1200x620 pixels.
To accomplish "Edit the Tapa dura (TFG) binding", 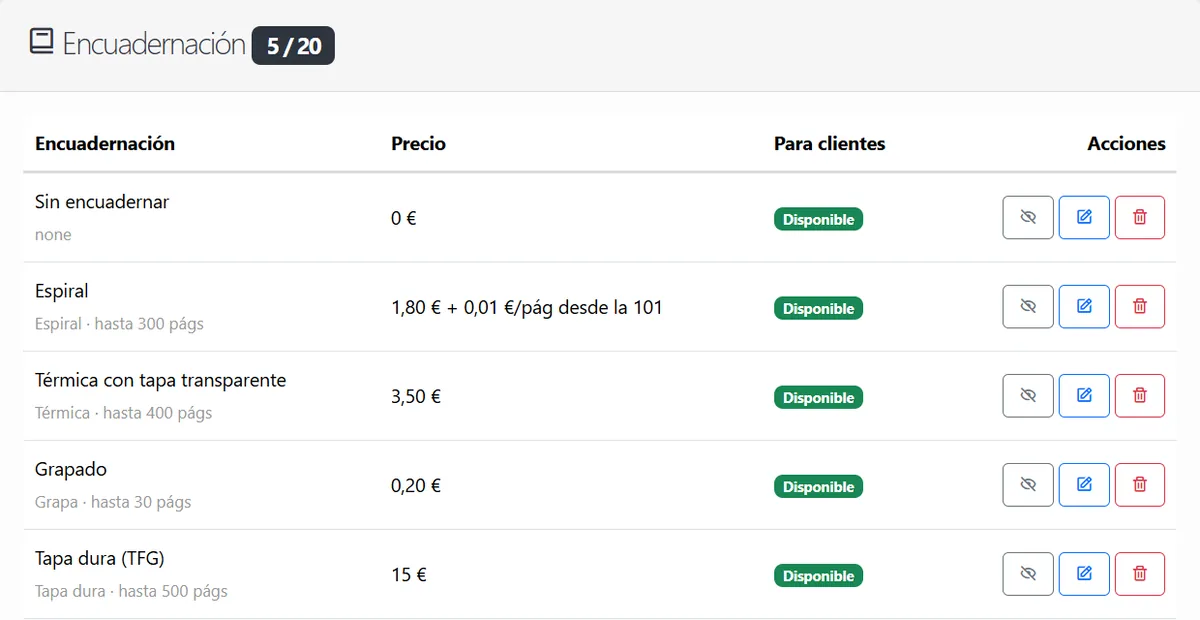I will coord(1084,574).
